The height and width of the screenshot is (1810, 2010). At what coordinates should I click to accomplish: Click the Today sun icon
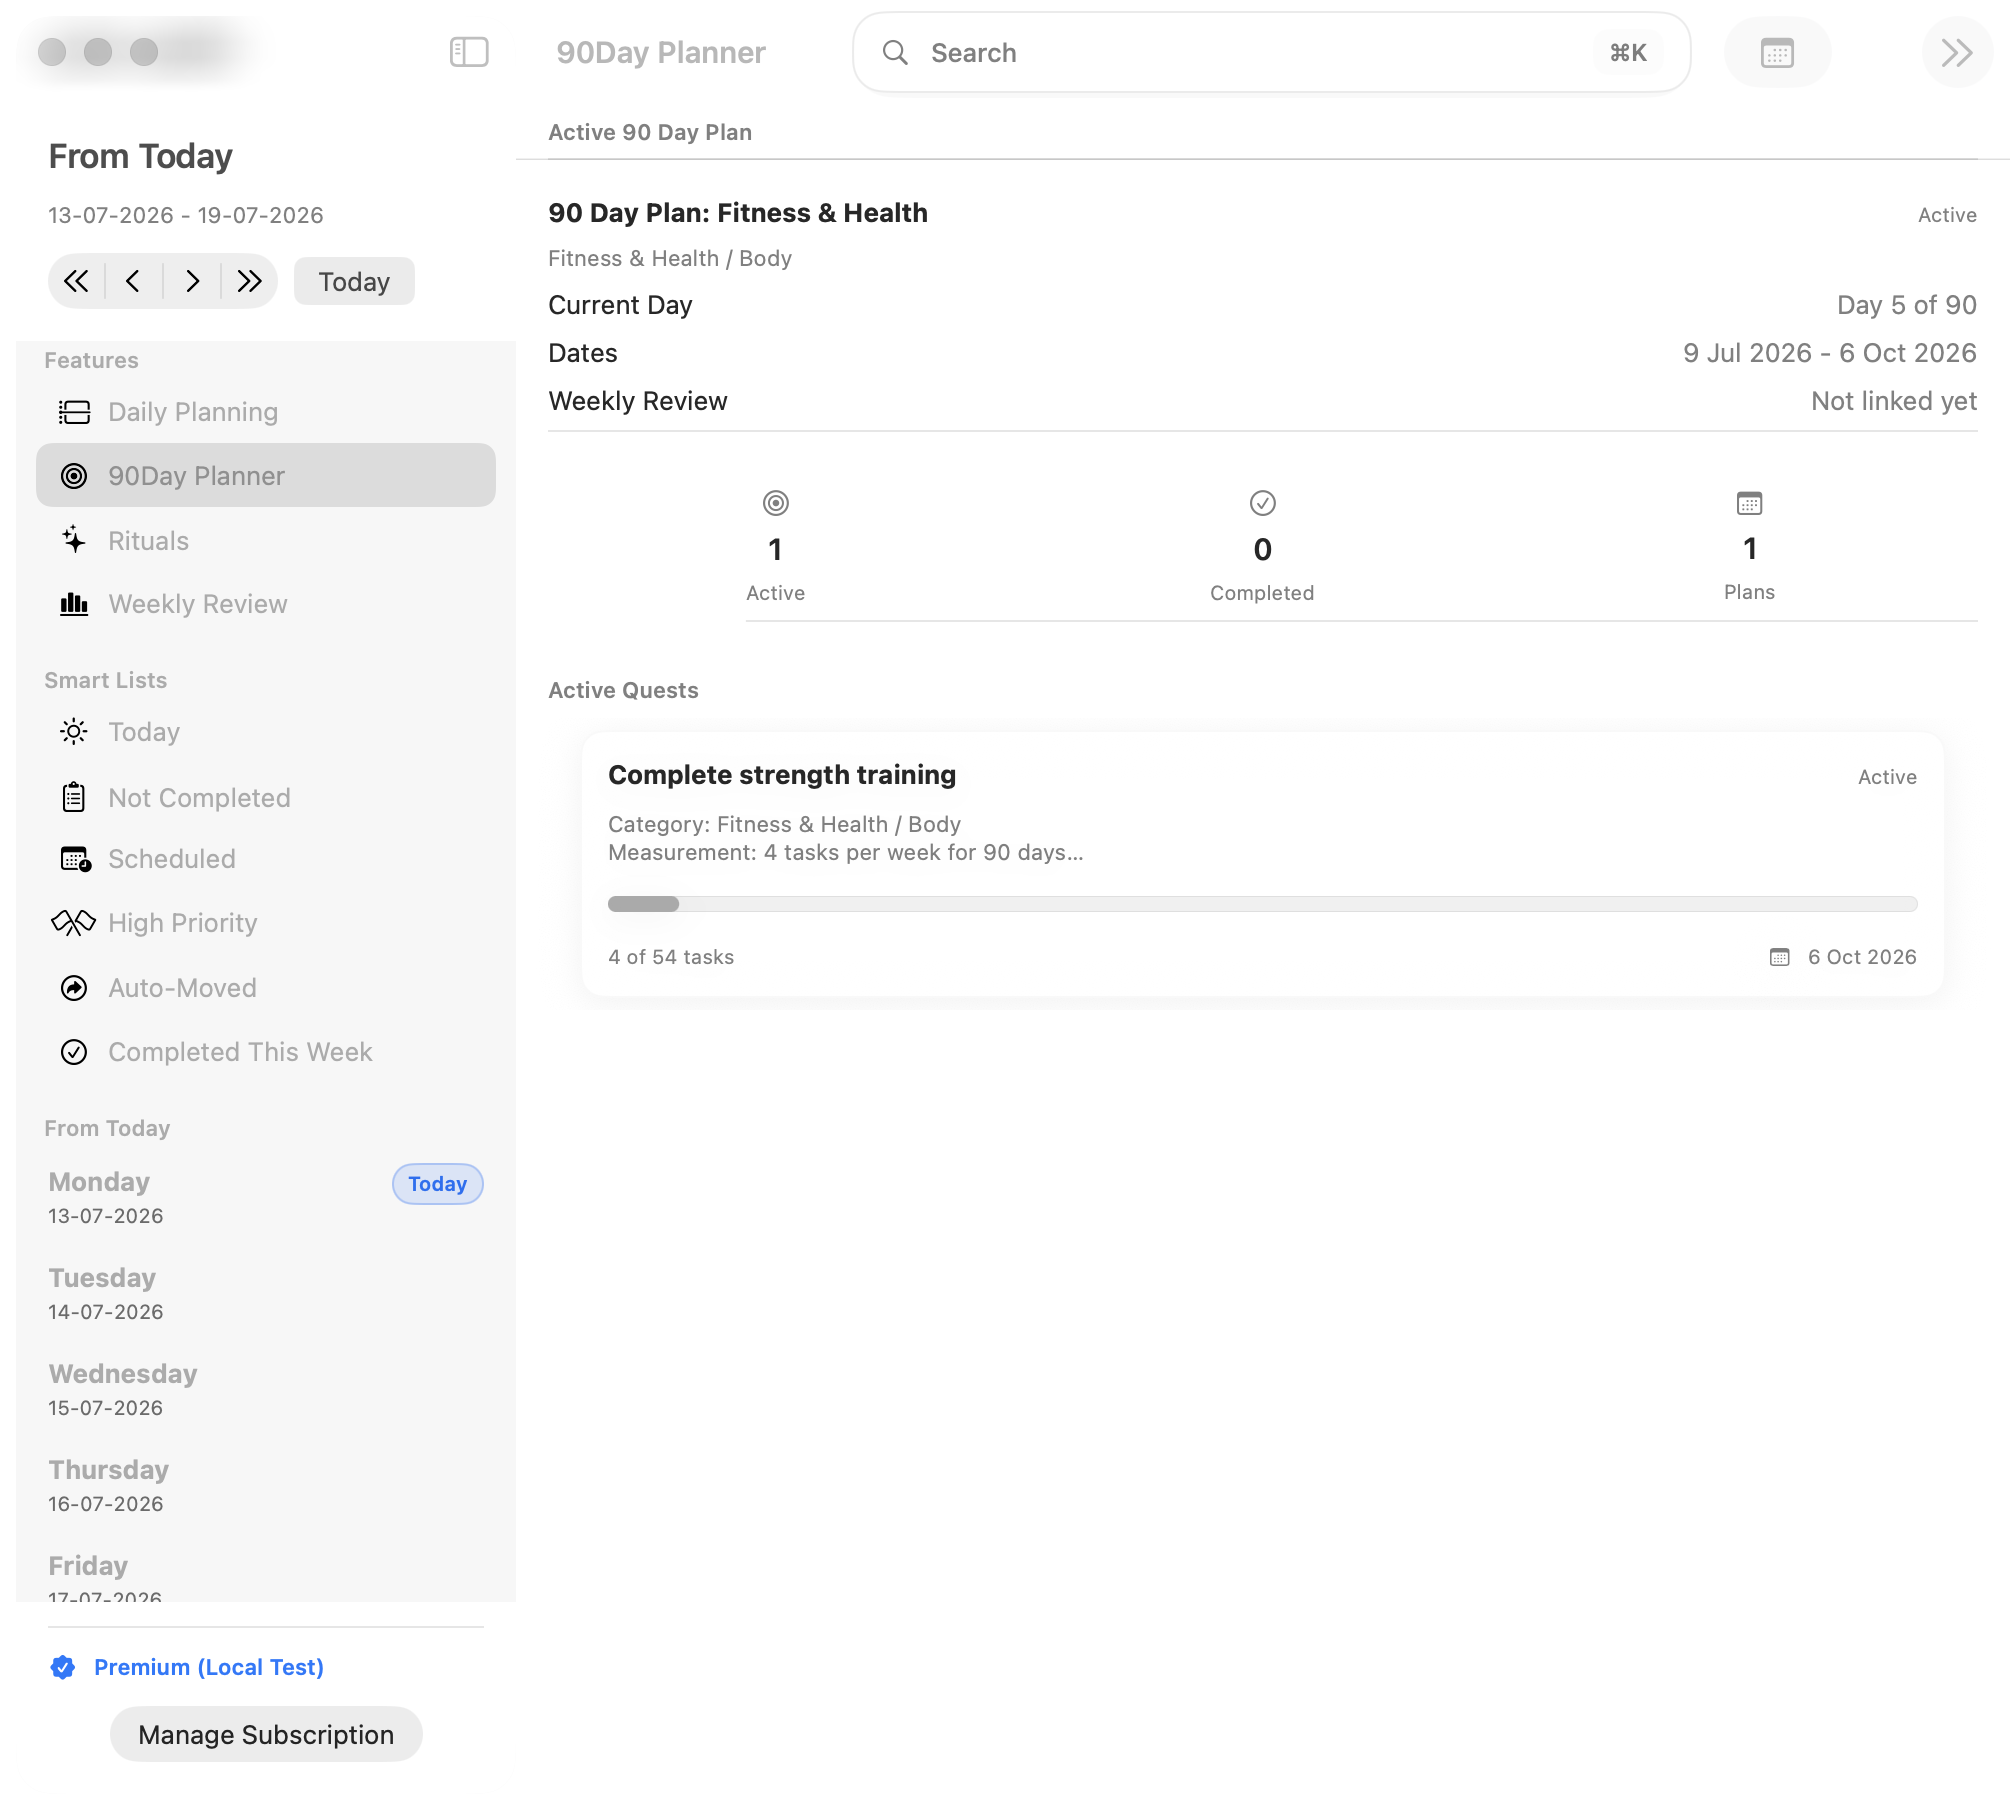(74, 732)
